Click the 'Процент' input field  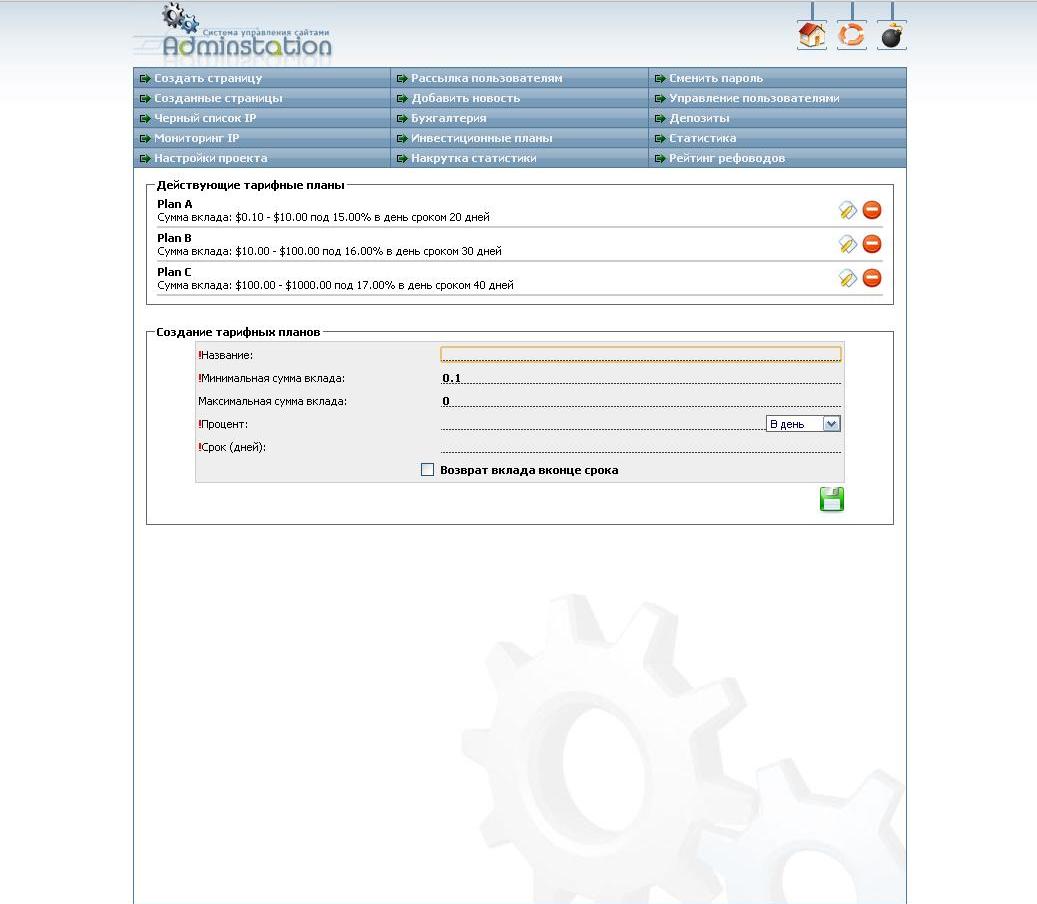pyautogui.click(x=602, y=424)
